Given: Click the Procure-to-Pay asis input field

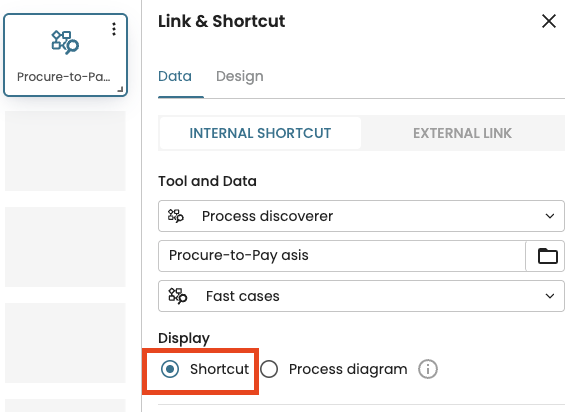Looking at the screenshot, I should click(x=342, y=256).
